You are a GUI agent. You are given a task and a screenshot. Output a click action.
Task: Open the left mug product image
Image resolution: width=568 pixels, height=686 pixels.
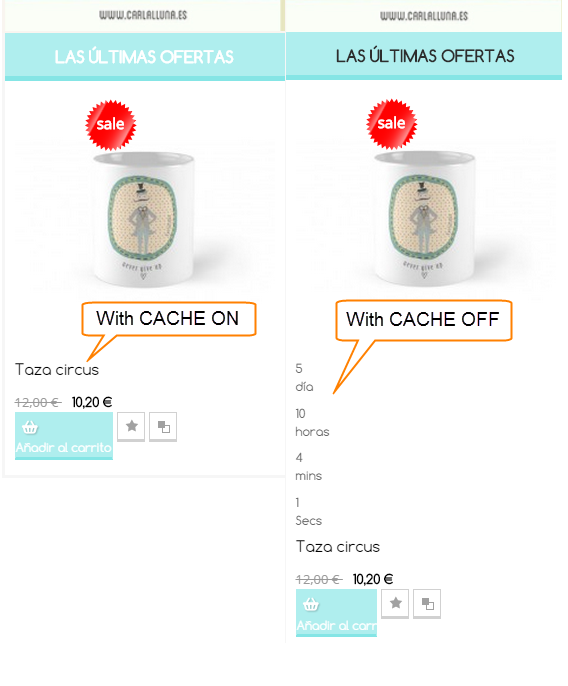[x=144, y=219]
